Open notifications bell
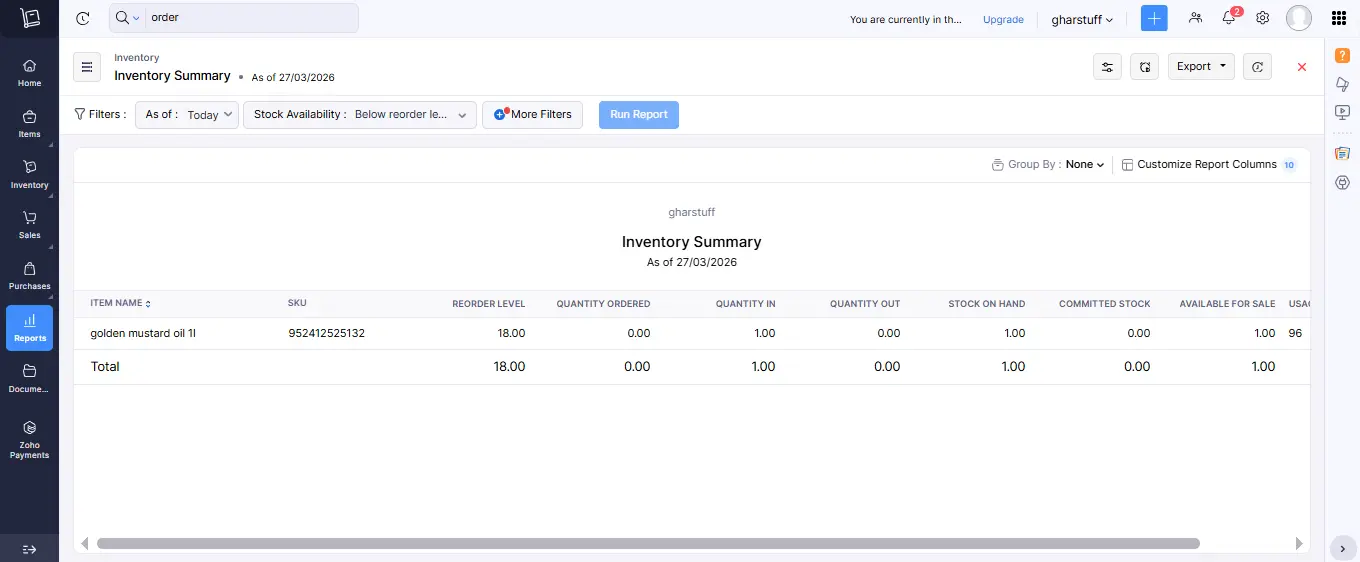 coord(1229,18)
